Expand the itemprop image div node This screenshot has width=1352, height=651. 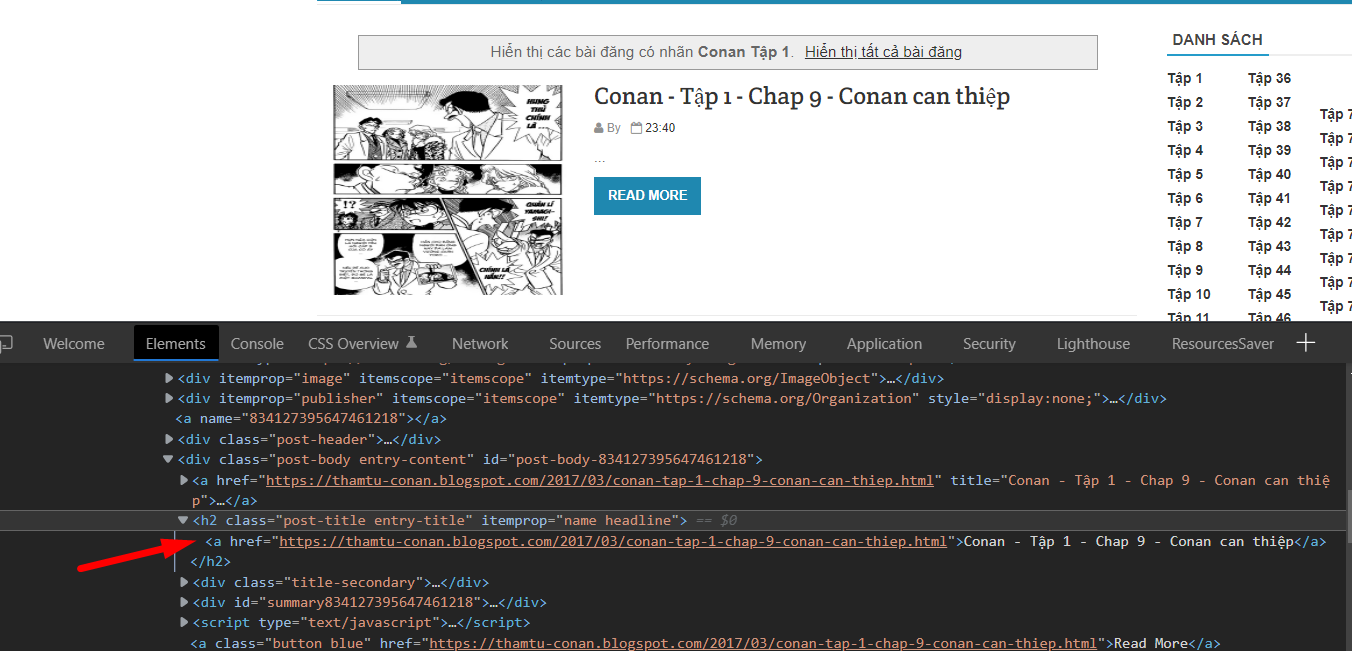click(168, 378)
